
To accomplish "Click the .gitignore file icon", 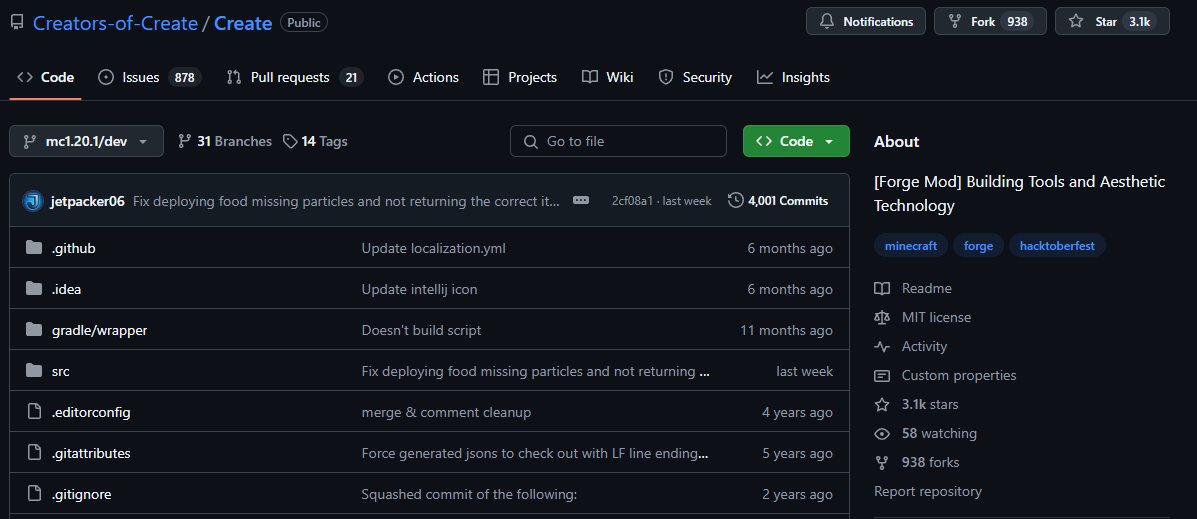I will point(34,494).
